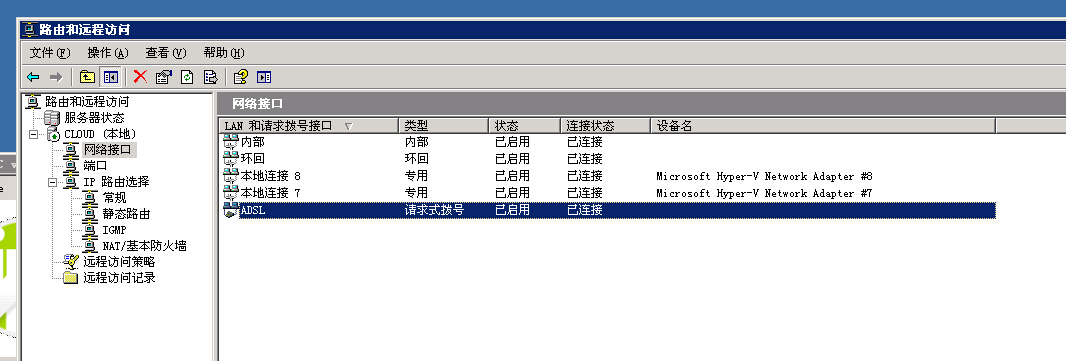Click the 环回 interface icon
1066x361 pixels.
click(x=231, y=159)
